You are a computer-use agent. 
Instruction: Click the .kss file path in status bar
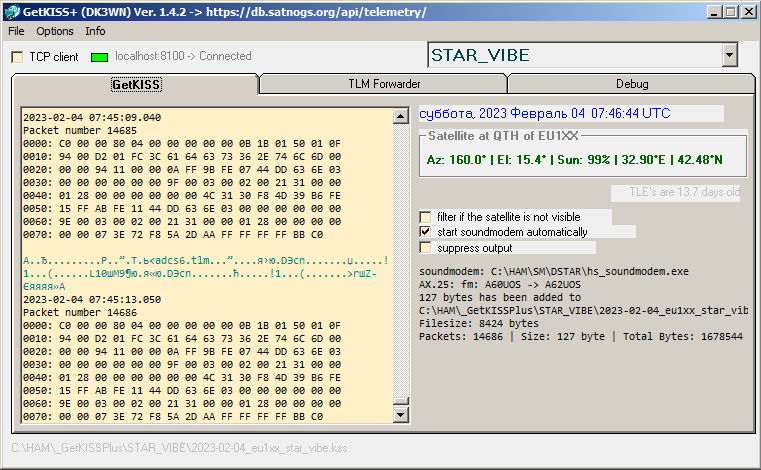point(179,448)
